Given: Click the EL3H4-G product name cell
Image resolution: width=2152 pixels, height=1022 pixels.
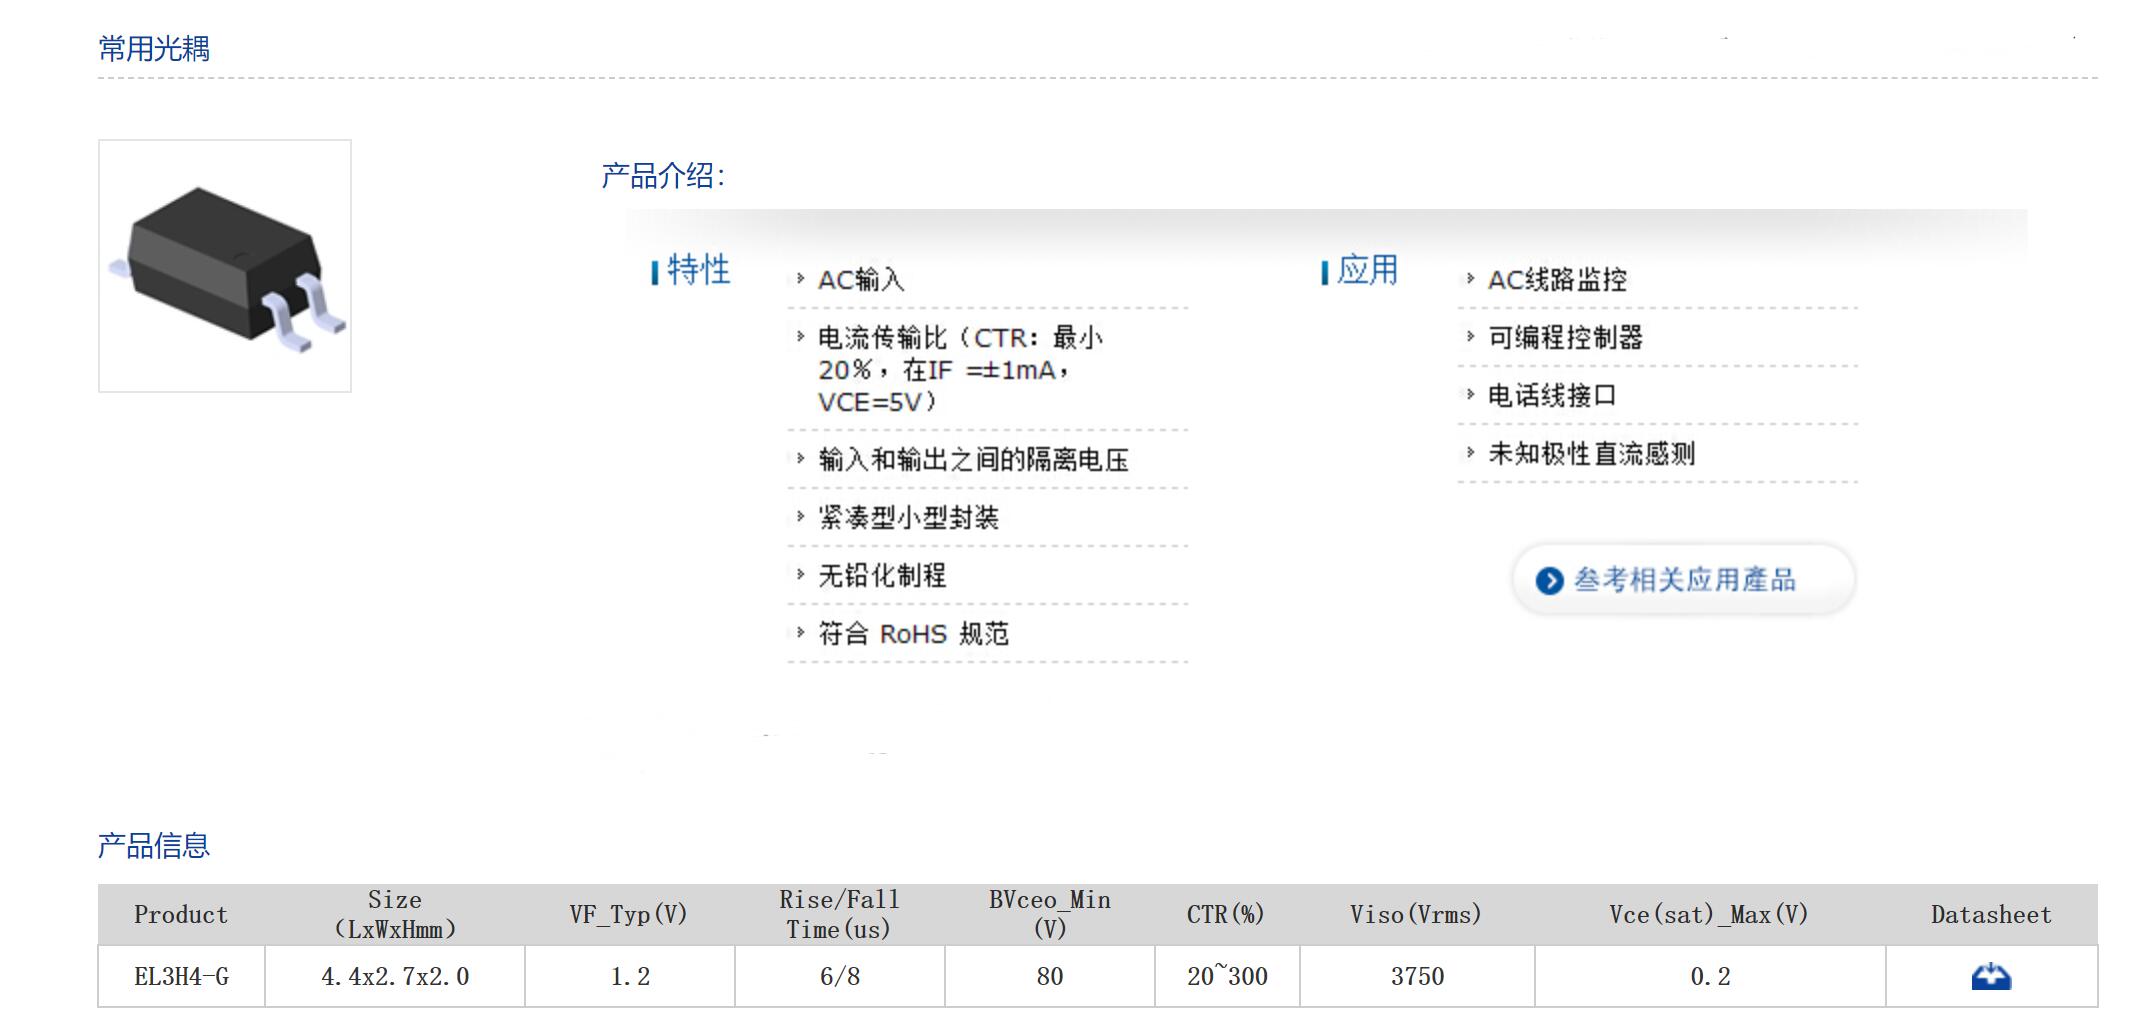Looking at the screenshot, I should click(181, 976).
